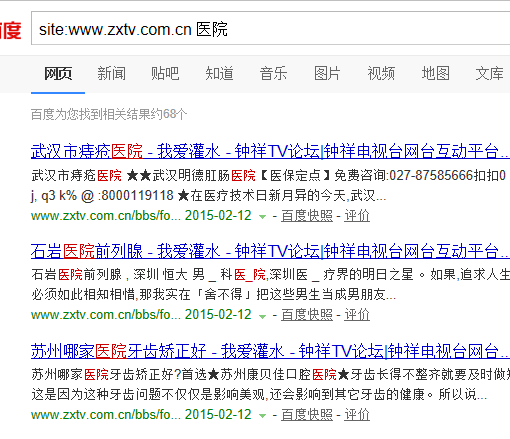Screen dimensions: 510x439
Task: Click snippet text 免费咨询:027-87585666
Action: point(404,175)
